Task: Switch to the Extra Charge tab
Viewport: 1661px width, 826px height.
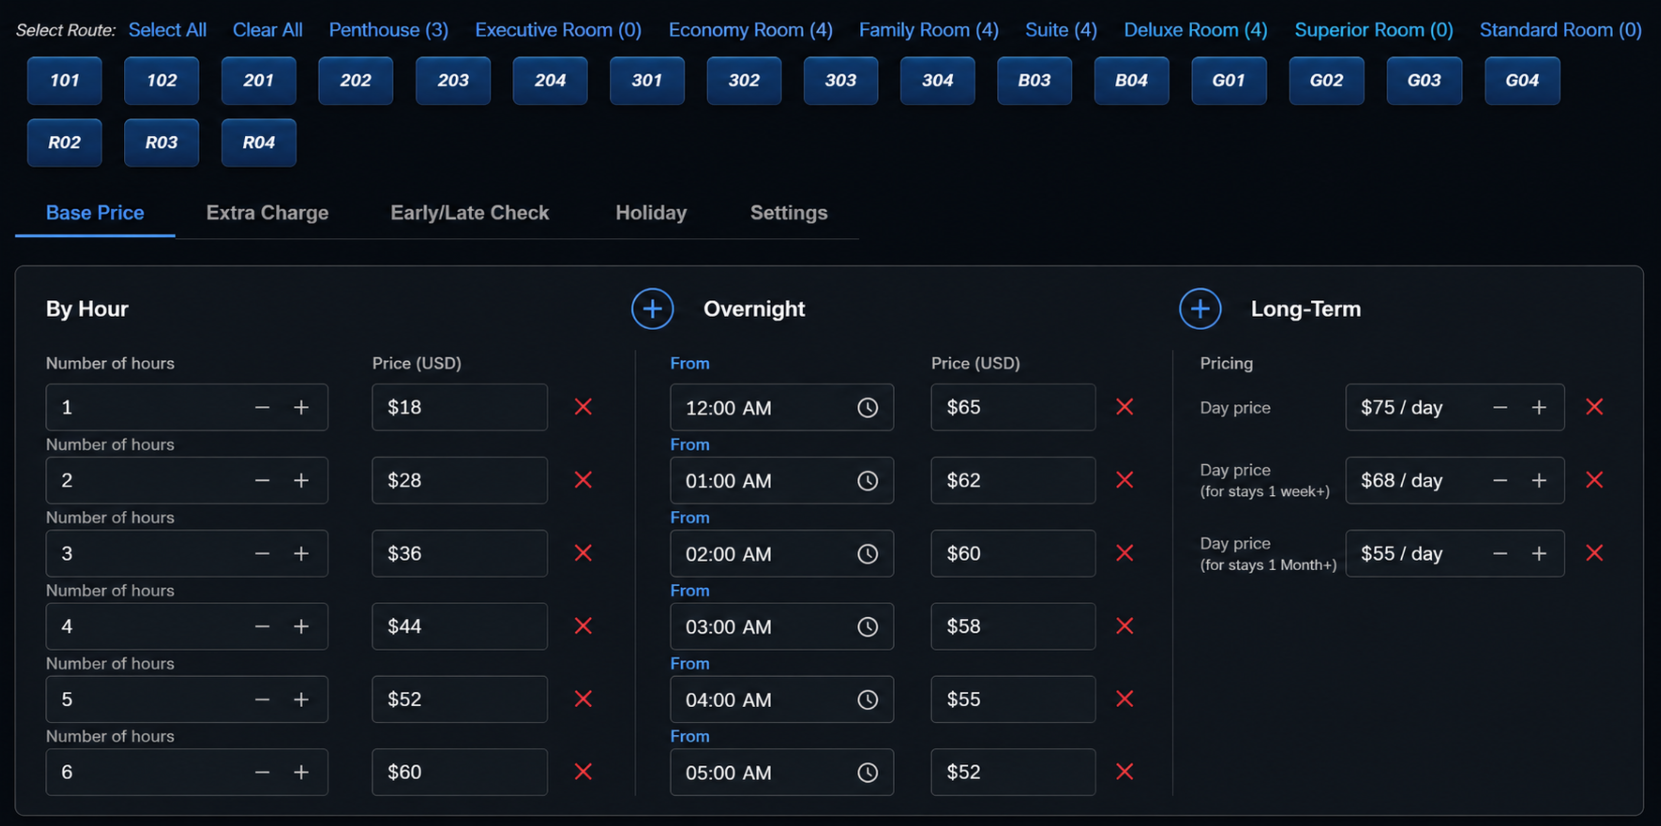Action: [267, 213]
